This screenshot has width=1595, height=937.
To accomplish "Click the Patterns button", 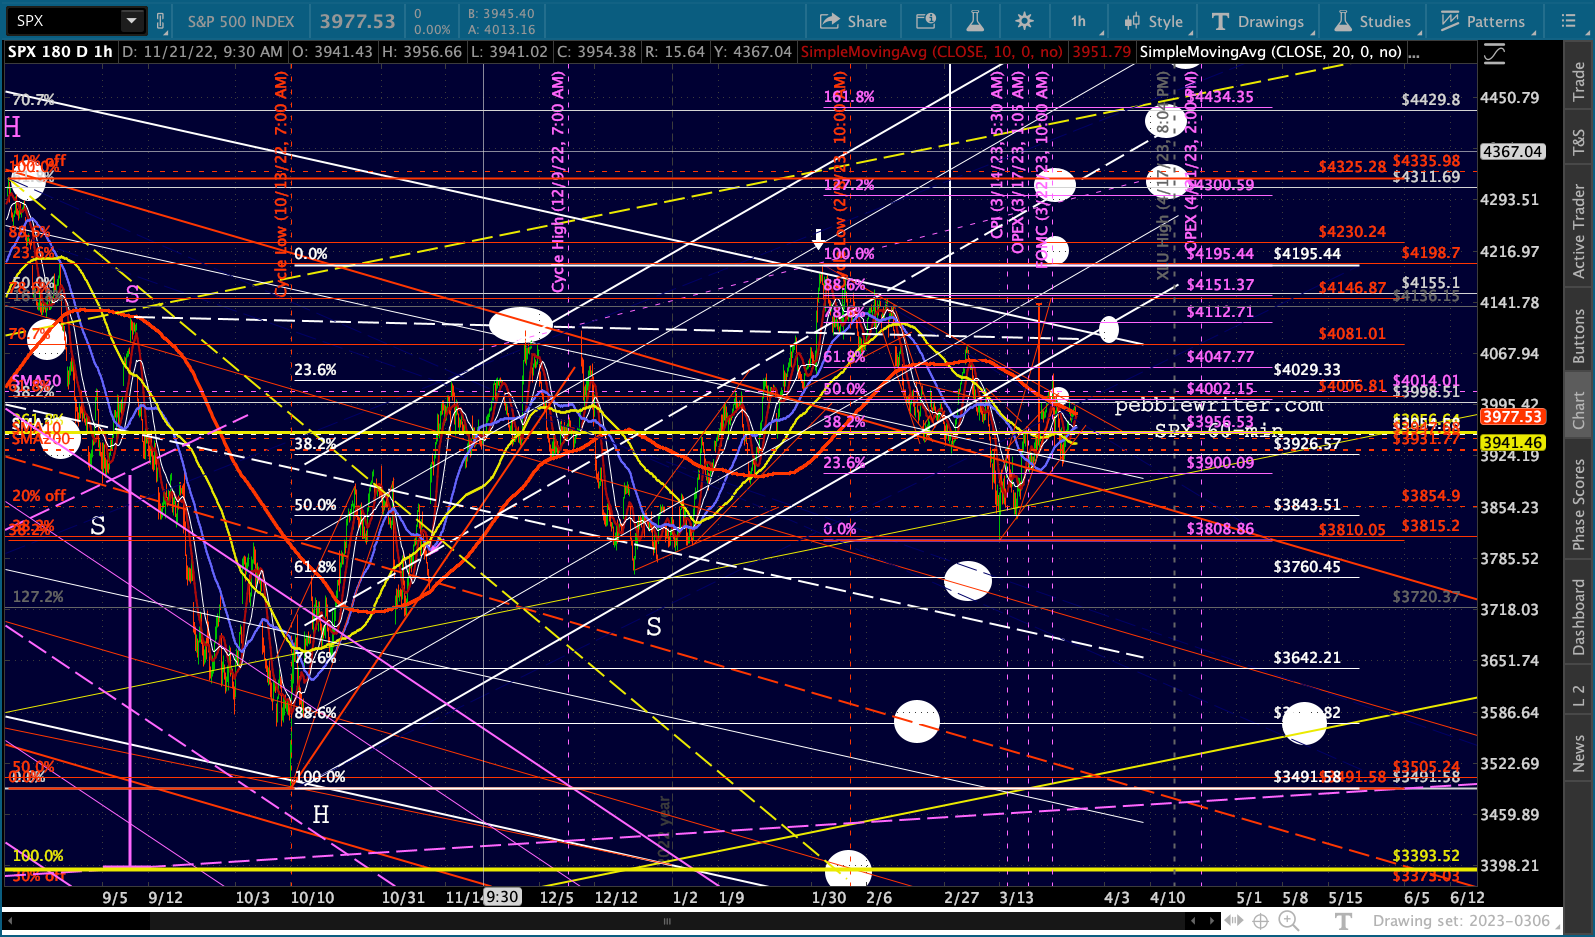I will [x=1483, y=21].
